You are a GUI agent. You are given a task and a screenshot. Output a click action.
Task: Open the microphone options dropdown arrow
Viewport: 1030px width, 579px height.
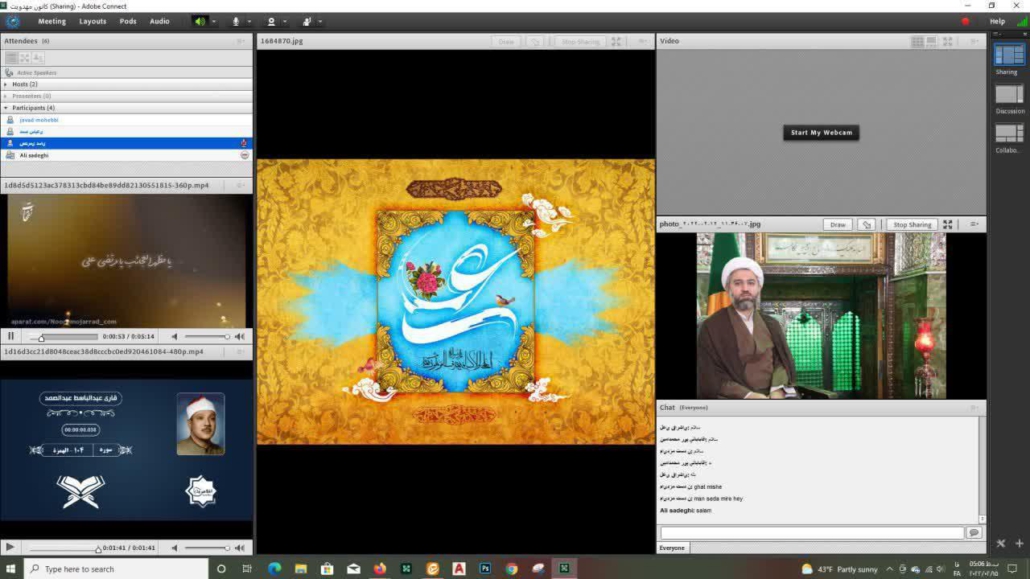[x=249, y=22]
